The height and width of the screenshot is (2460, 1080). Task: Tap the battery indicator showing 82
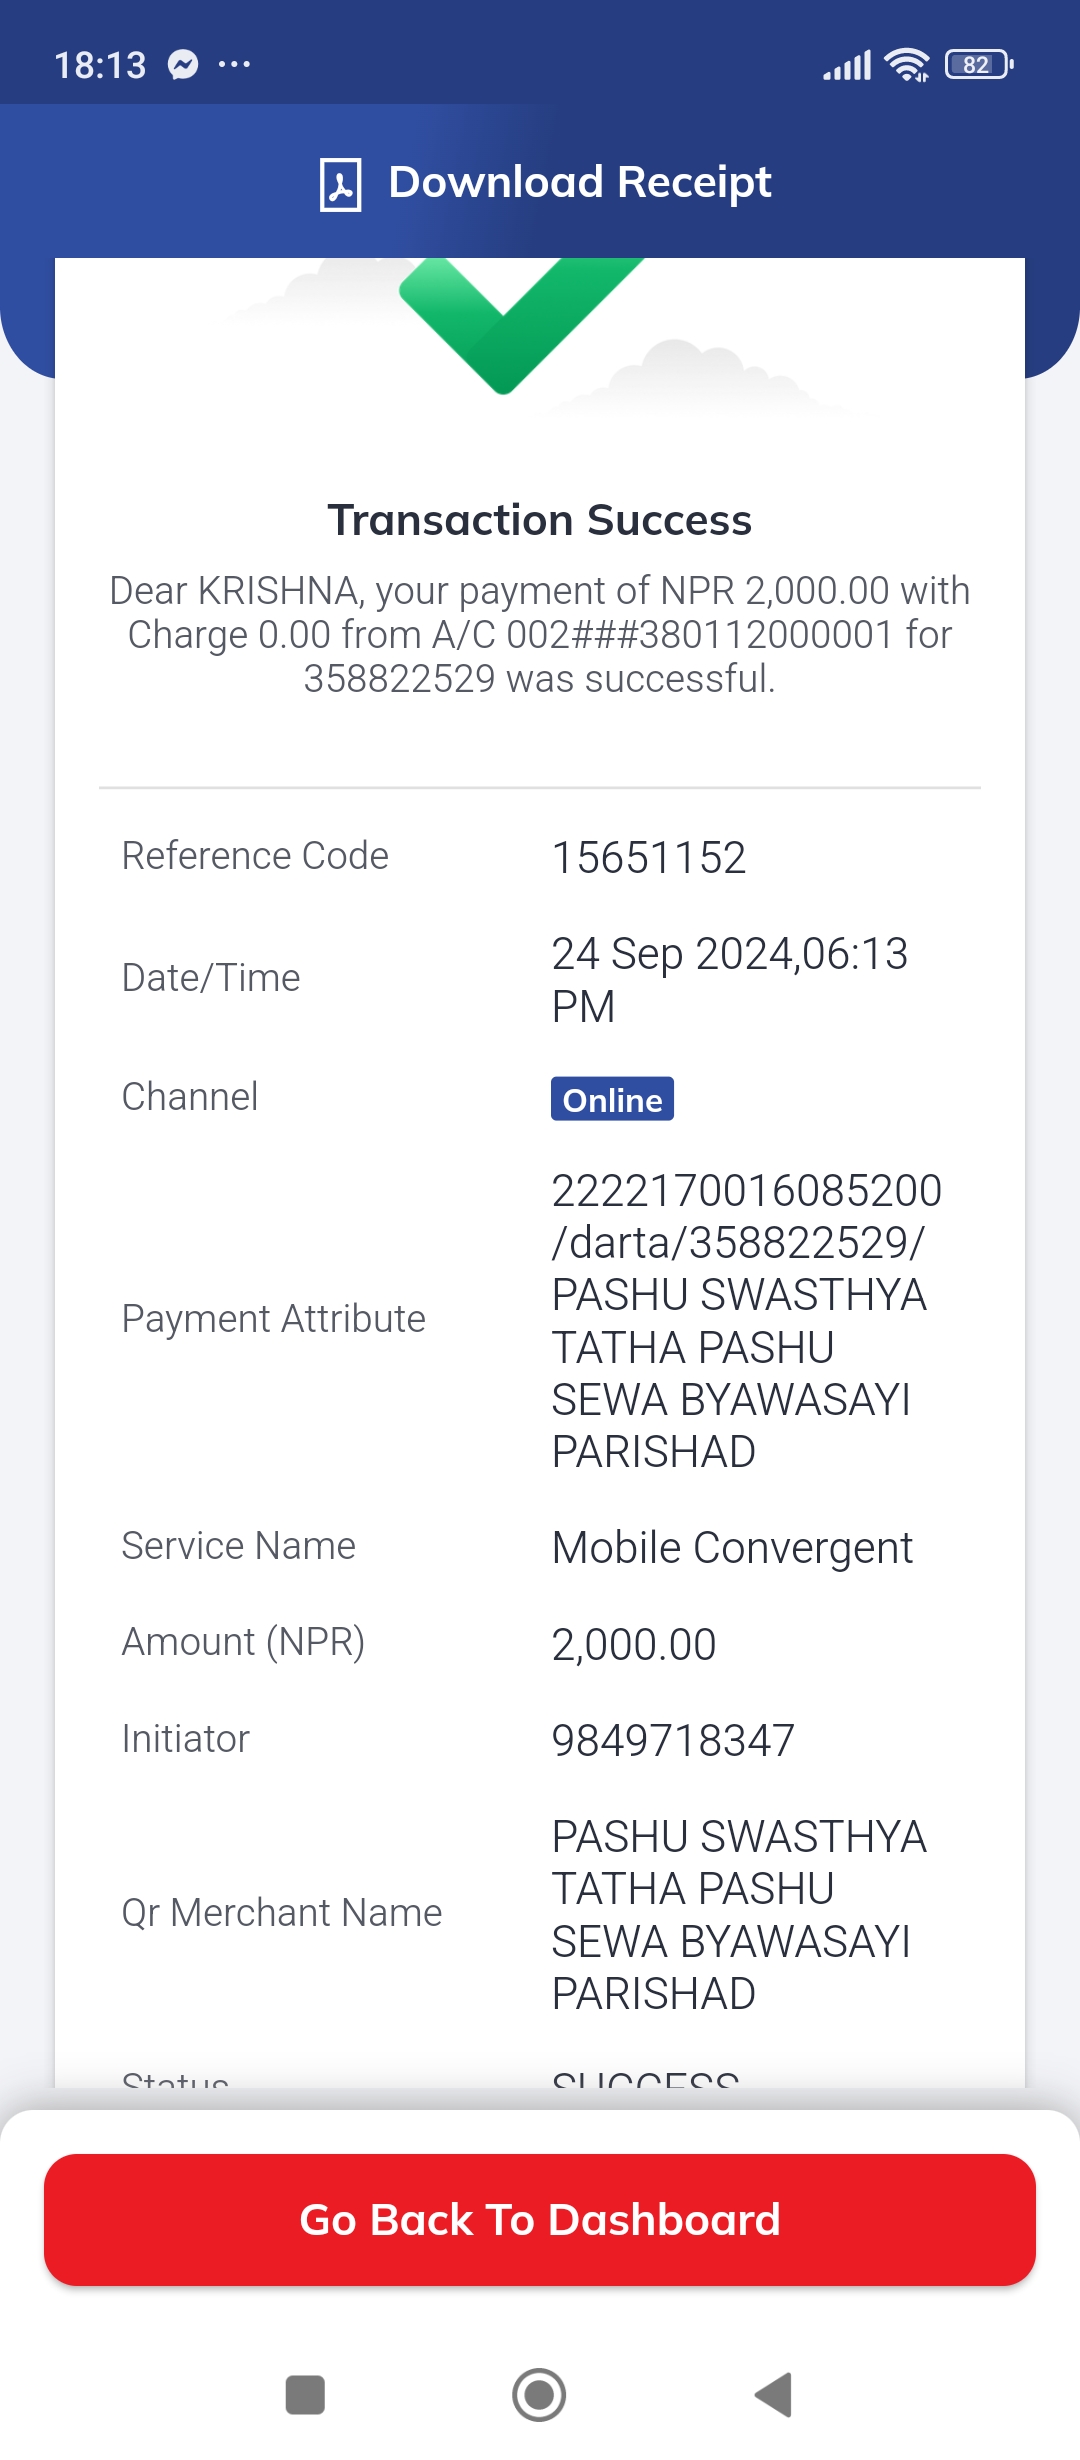979,65
